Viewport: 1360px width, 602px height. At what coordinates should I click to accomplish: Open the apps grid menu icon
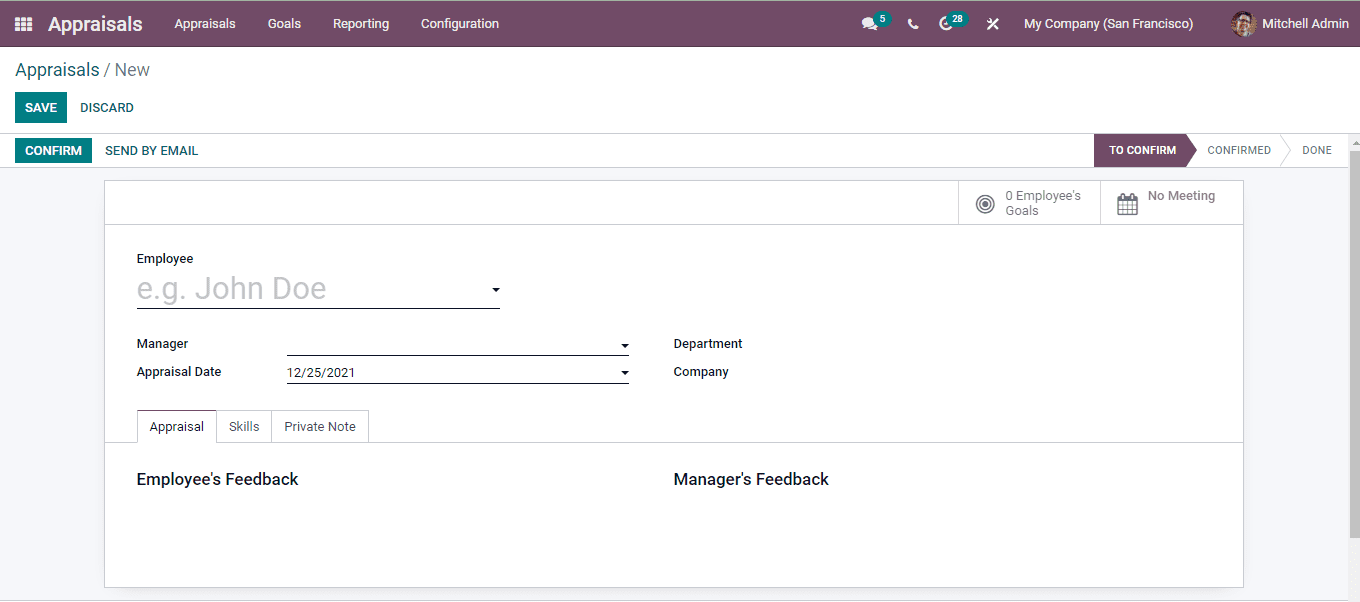coord(23,24)
